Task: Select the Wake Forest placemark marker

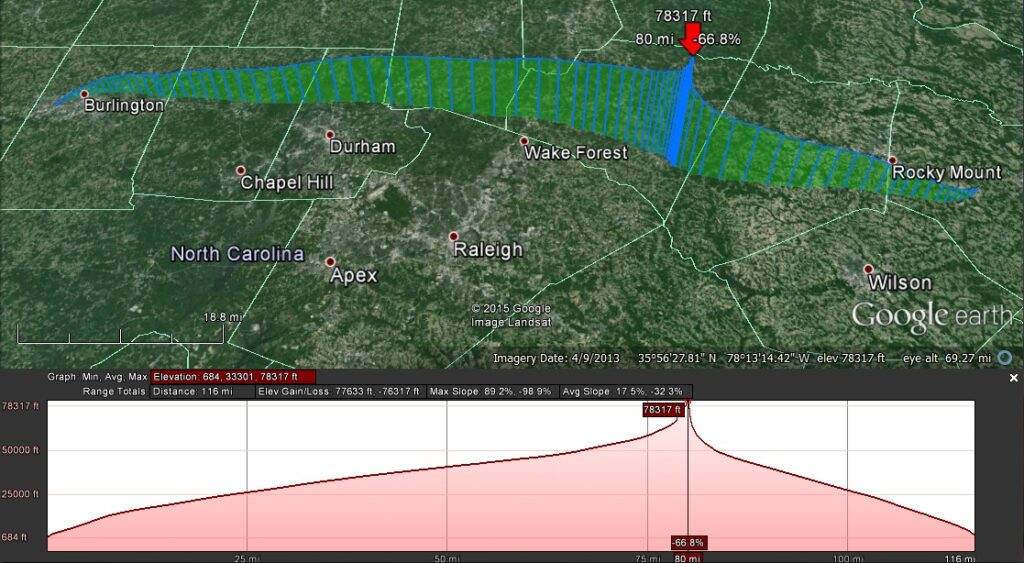Action: tap(523, 141)
